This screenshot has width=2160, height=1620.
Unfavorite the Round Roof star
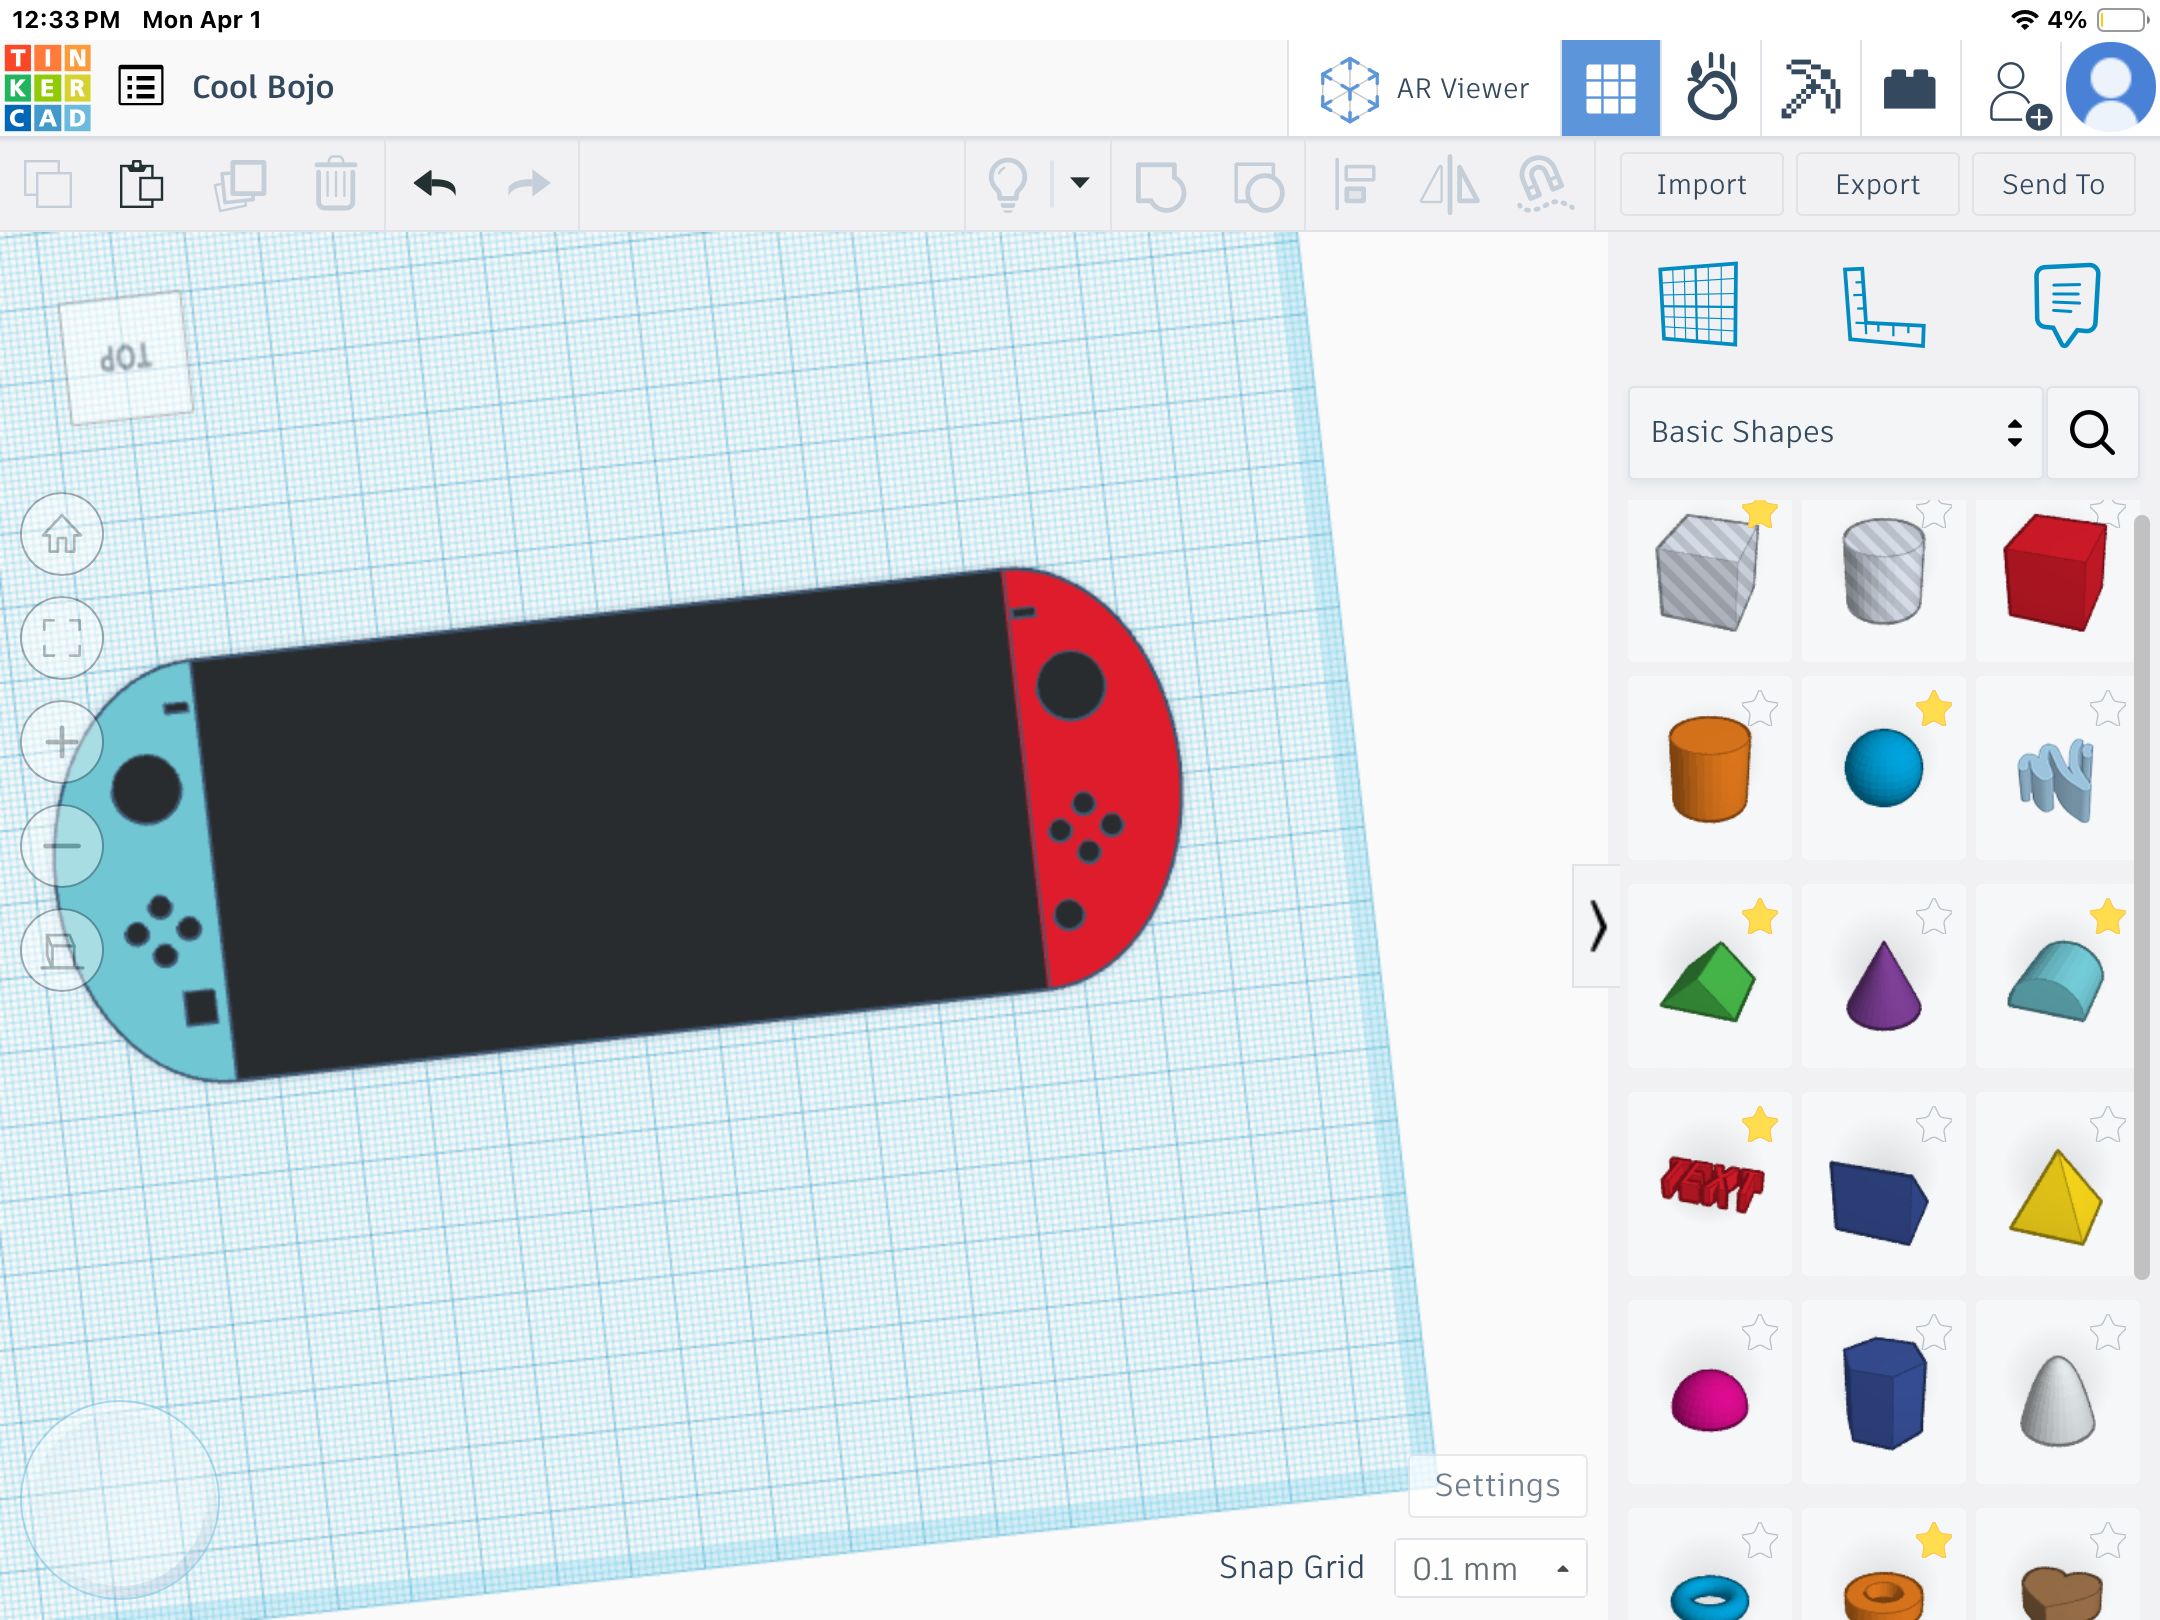click(2108, 918)
